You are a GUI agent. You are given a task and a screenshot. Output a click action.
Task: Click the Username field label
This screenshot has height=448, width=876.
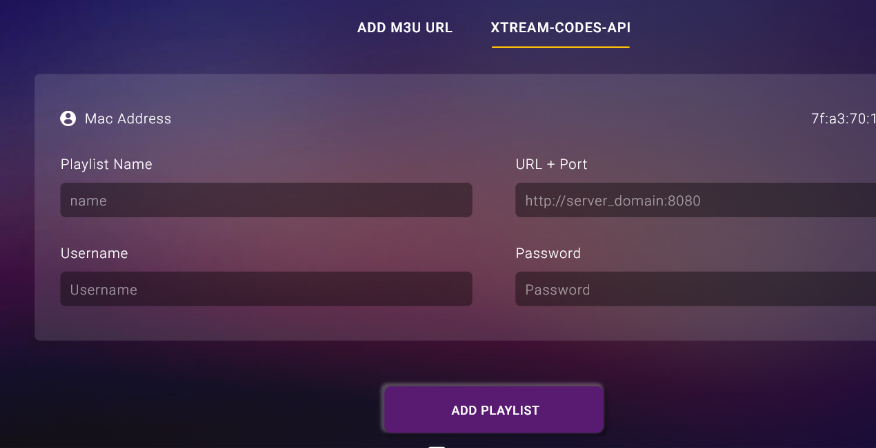pyautogui.click(x=94, y=253)
